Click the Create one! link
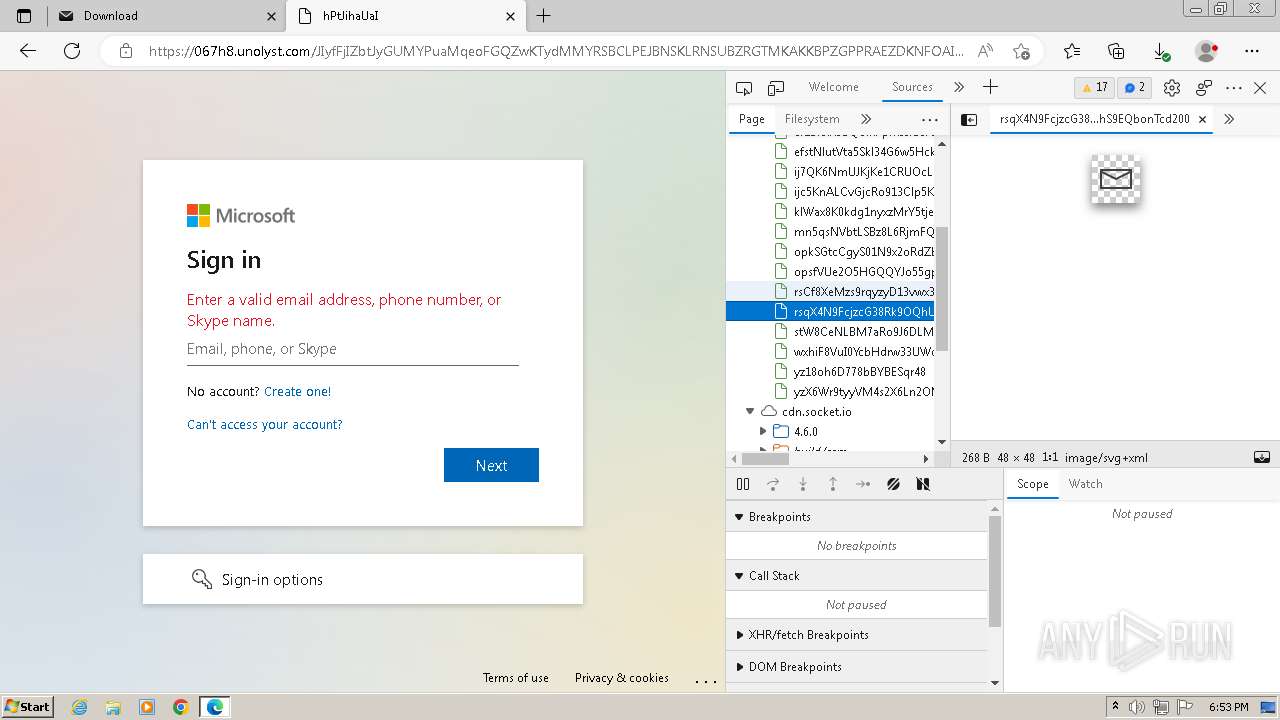 297,391
